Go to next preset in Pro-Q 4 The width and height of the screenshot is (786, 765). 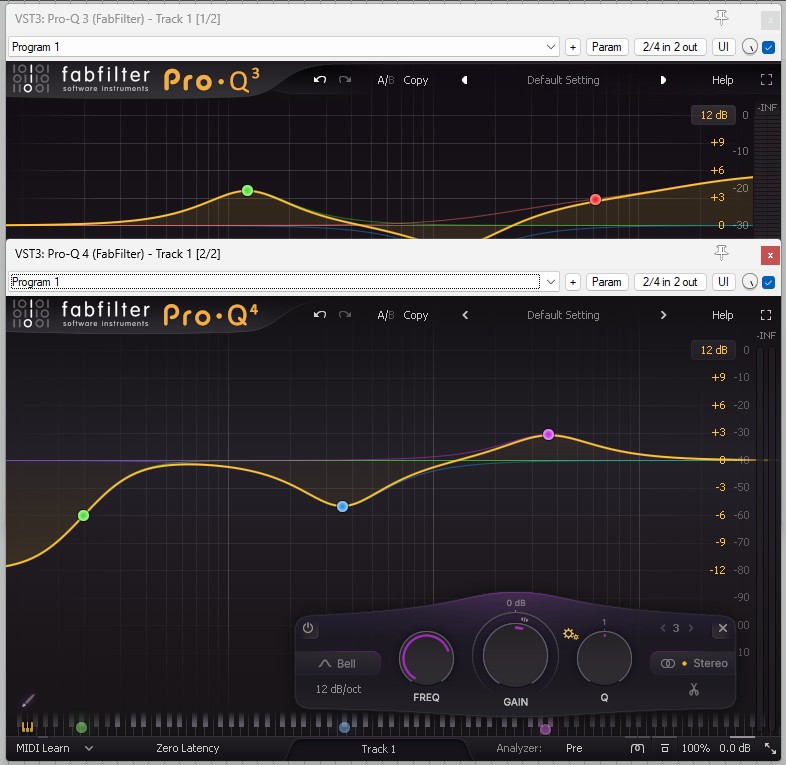663,315
